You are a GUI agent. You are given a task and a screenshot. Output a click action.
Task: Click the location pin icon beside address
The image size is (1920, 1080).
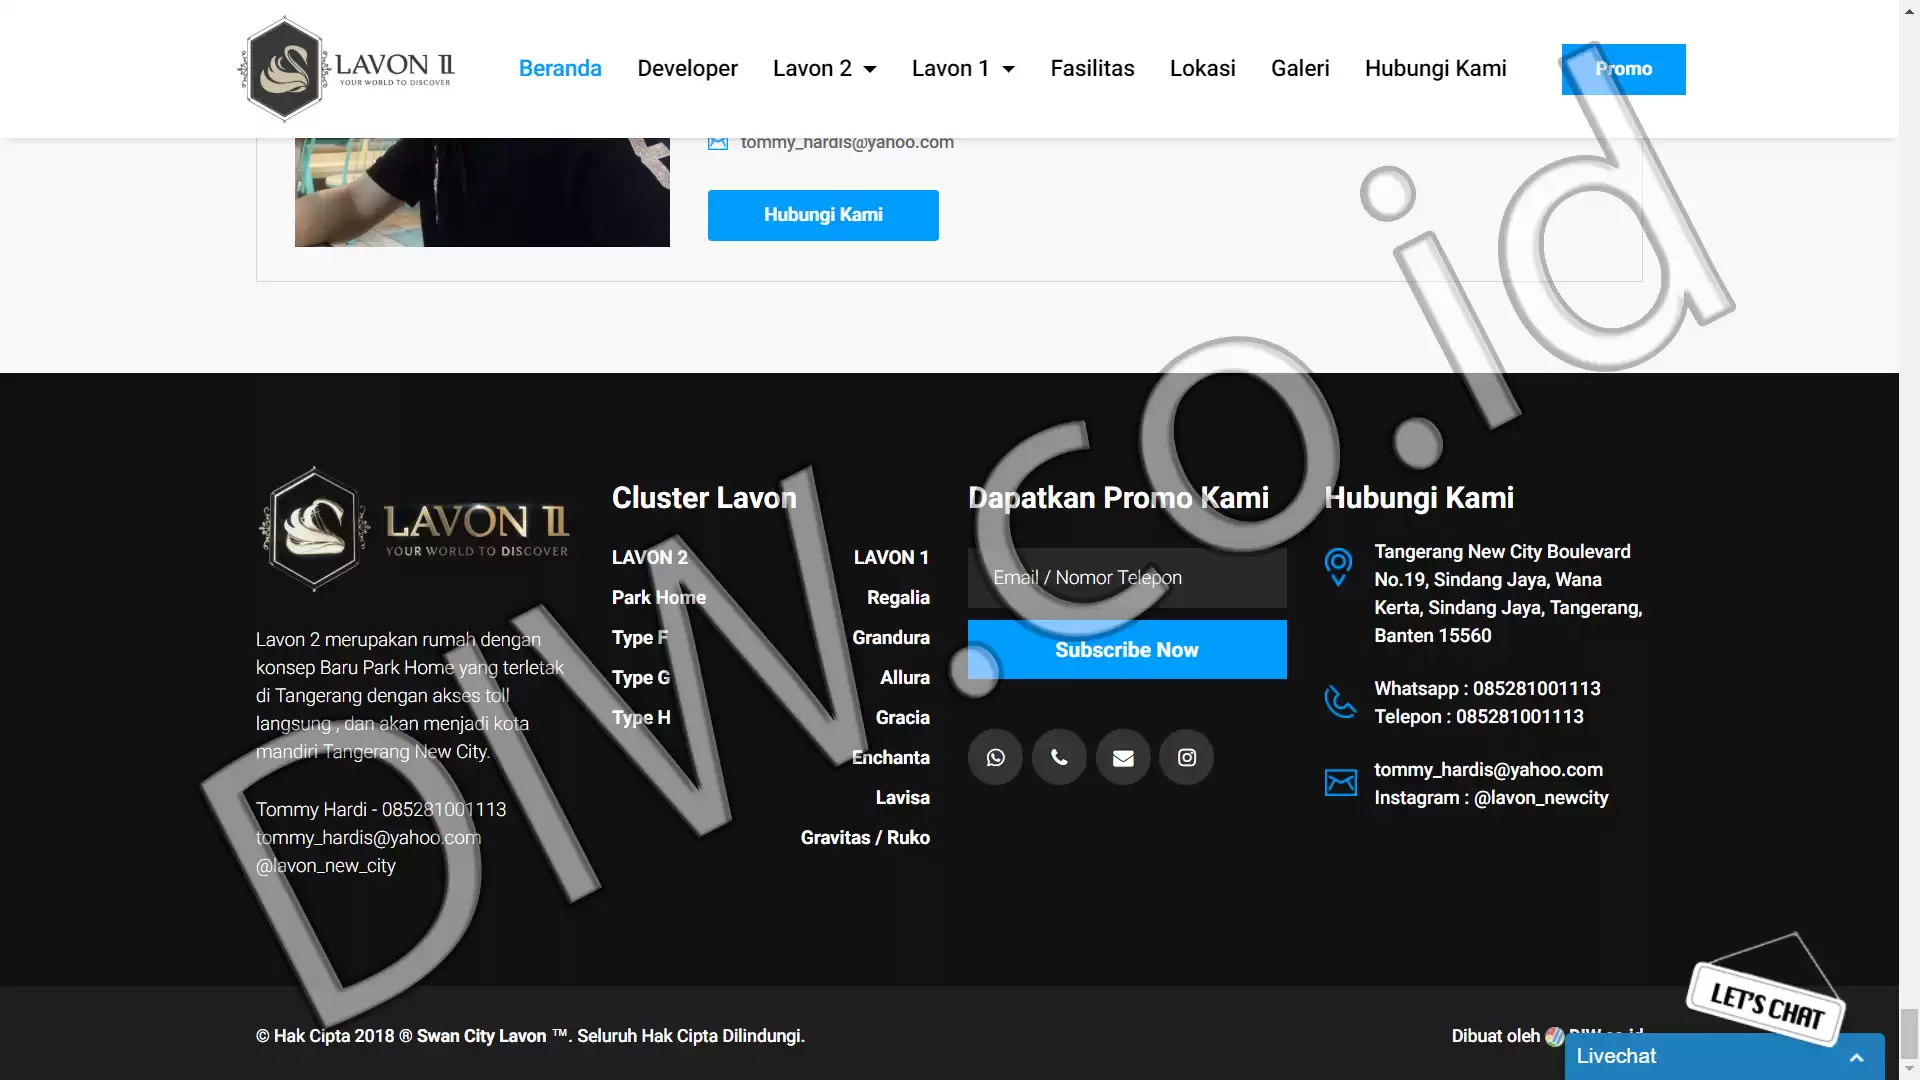[x=1338, y=567]
